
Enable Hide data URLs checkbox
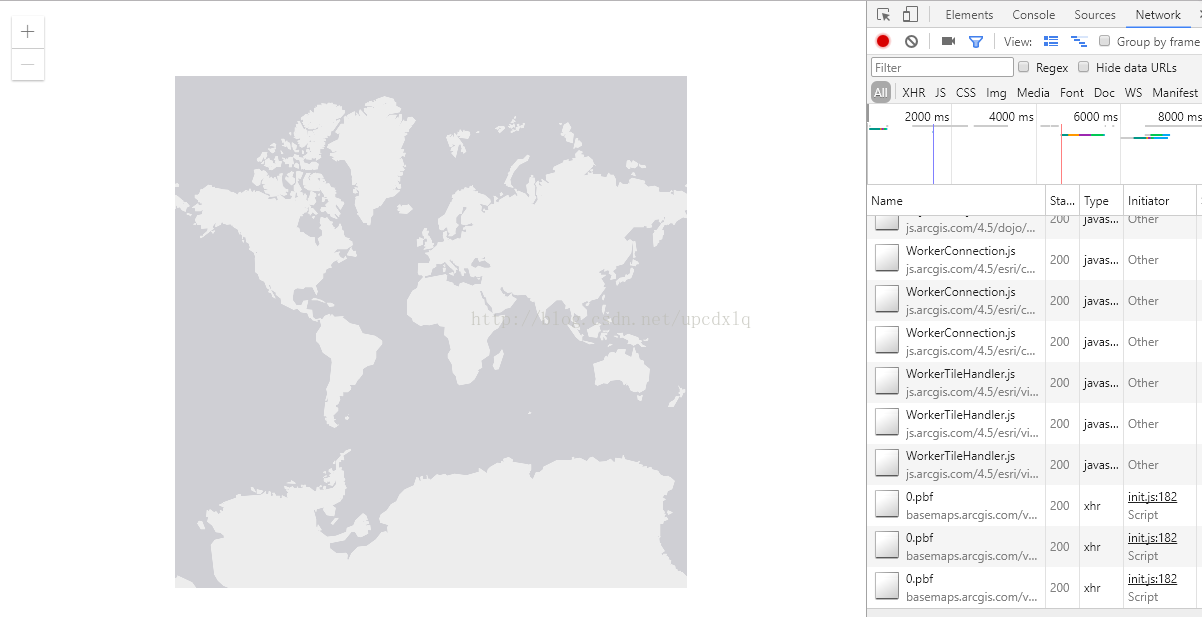[x=1084, y=67]
